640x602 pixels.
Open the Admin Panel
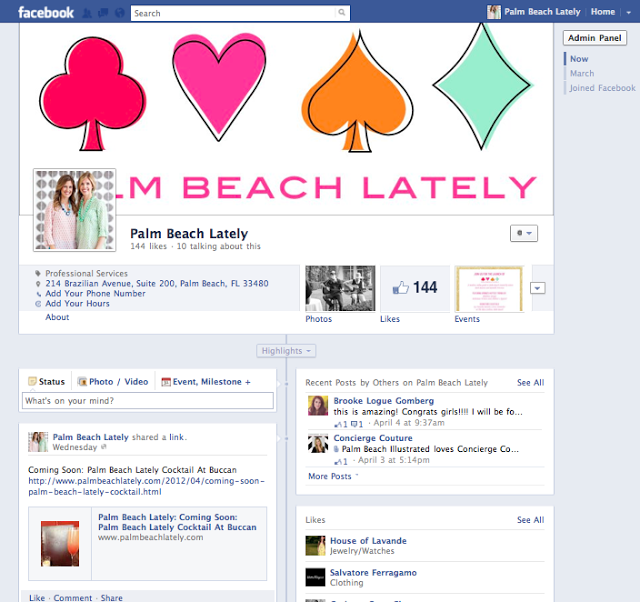[595, 38]
